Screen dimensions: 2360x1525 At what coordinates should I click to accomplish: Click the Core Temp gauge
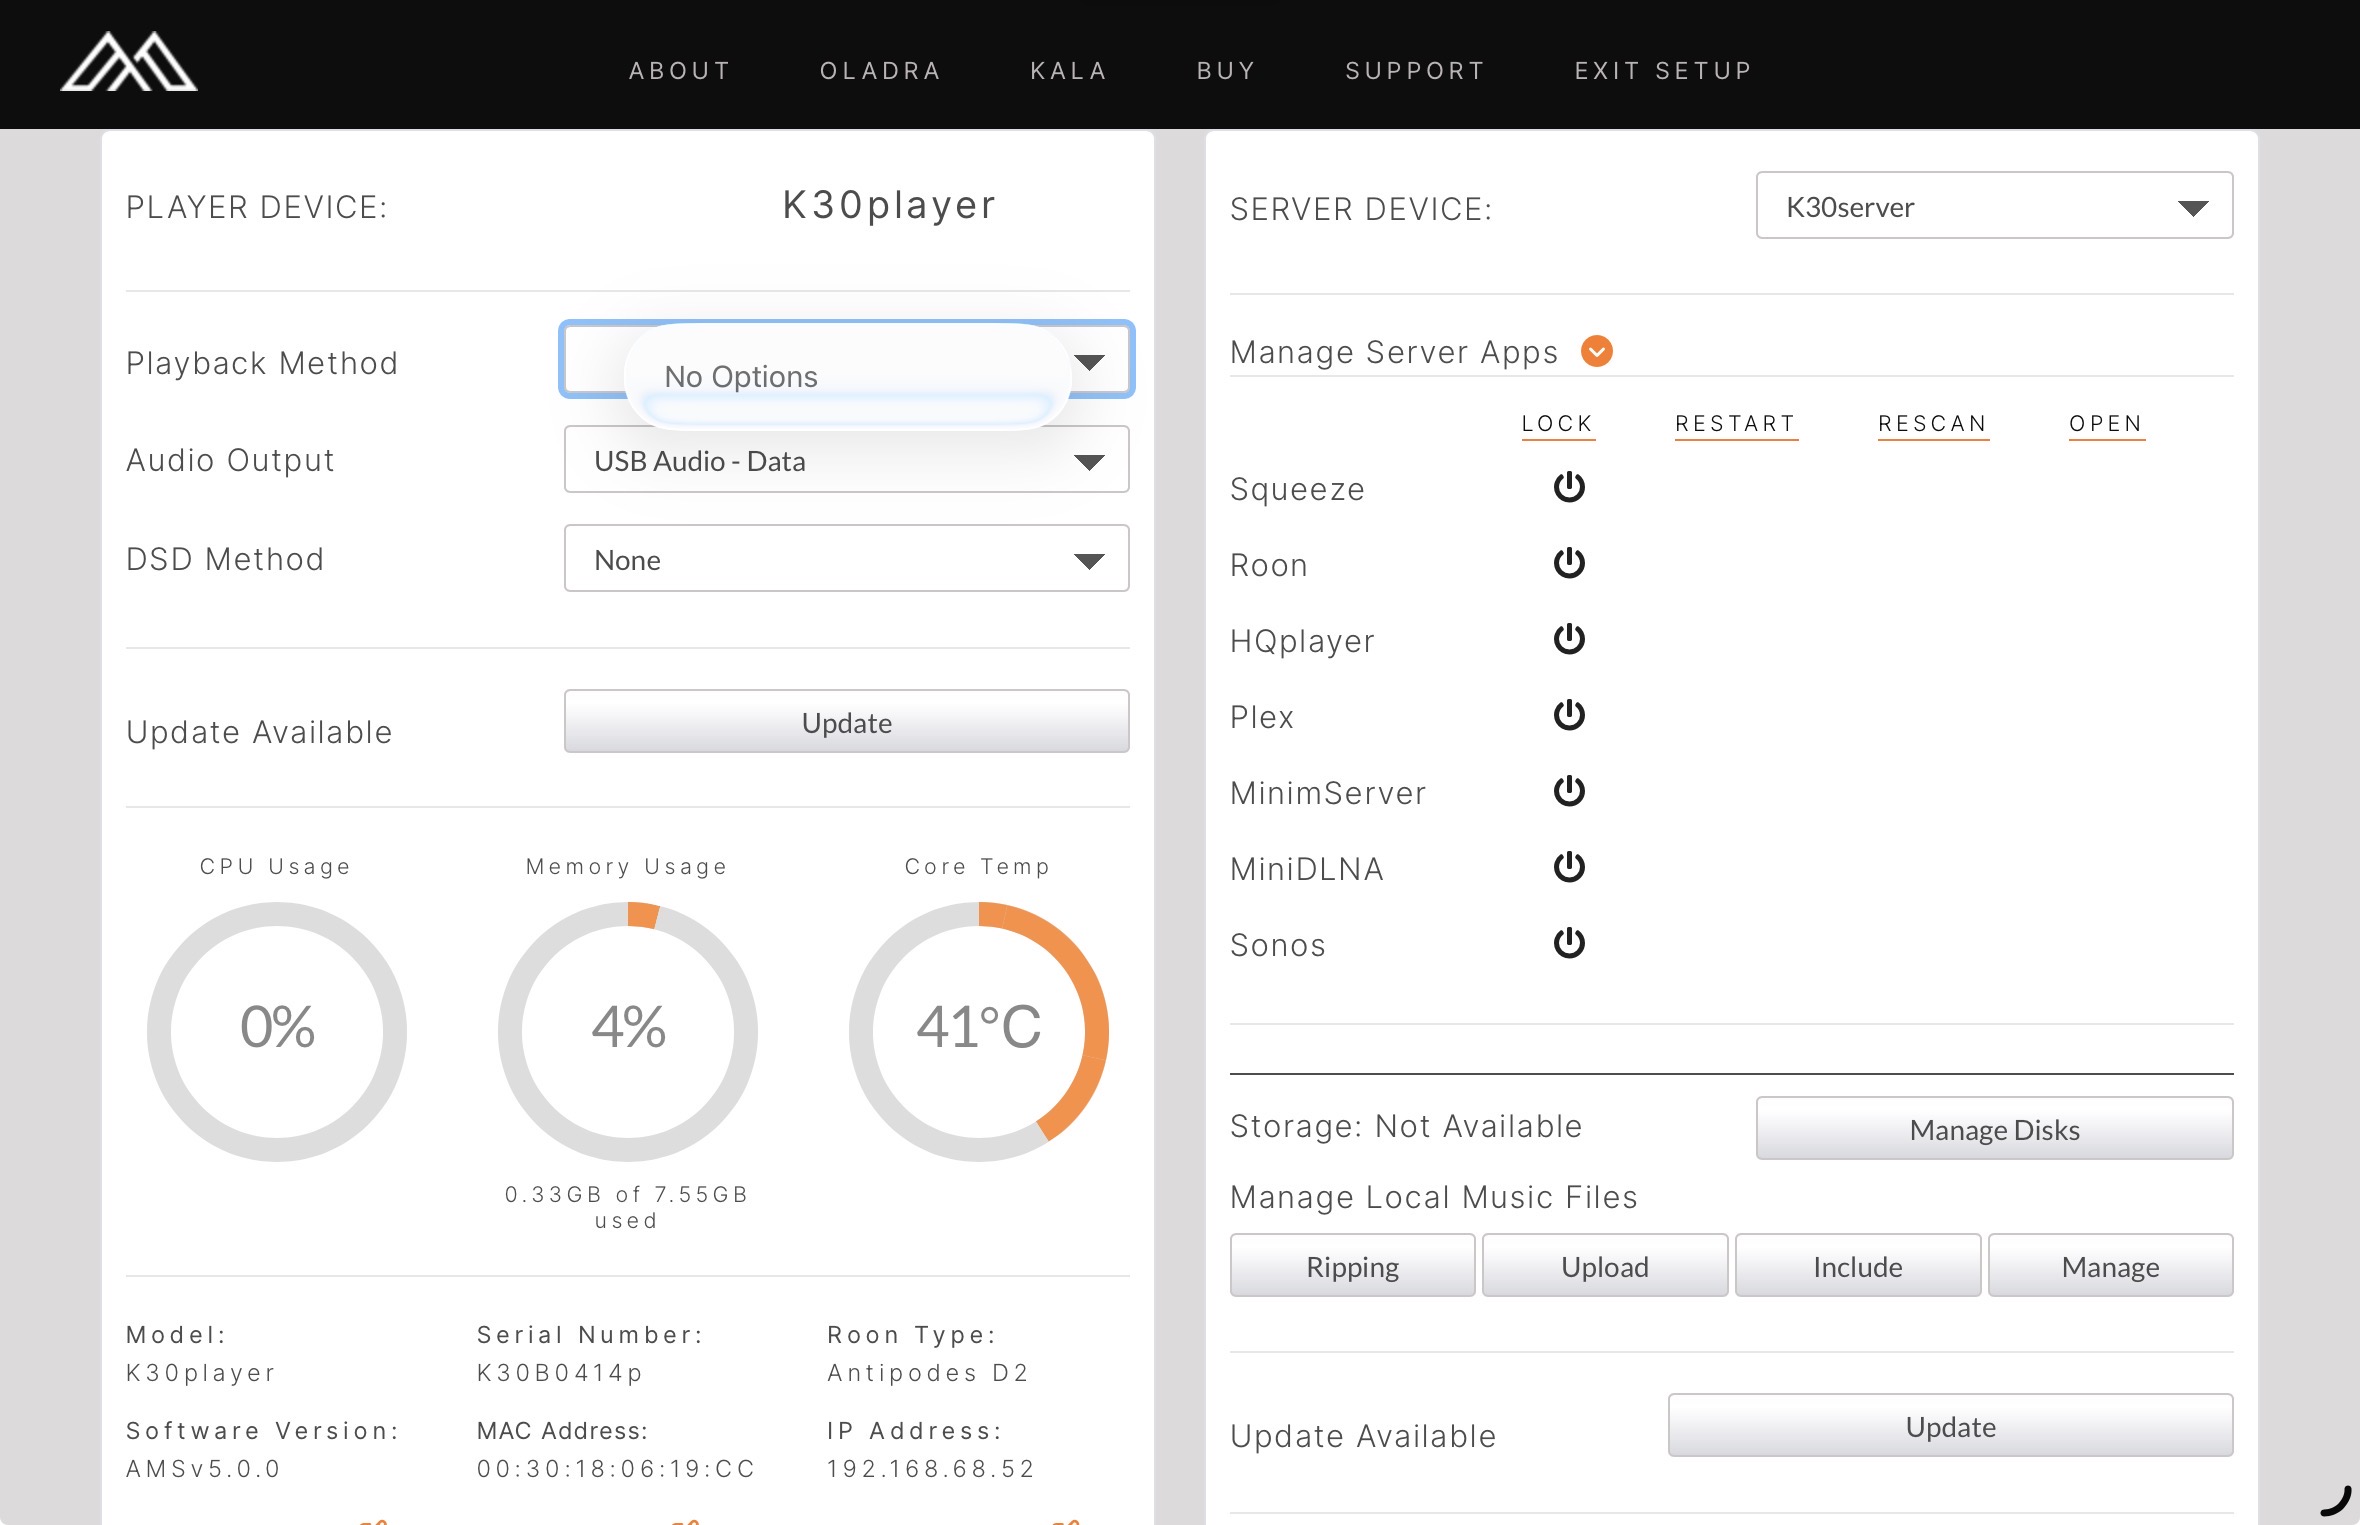[x=978, y=1030]
